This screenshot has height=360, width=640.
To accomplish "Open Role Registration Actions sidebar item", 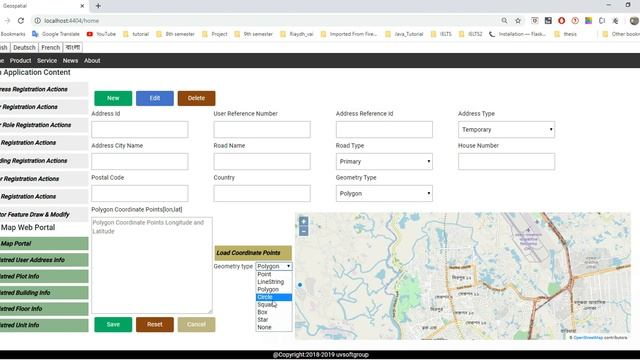I will [x=44, y=125].
